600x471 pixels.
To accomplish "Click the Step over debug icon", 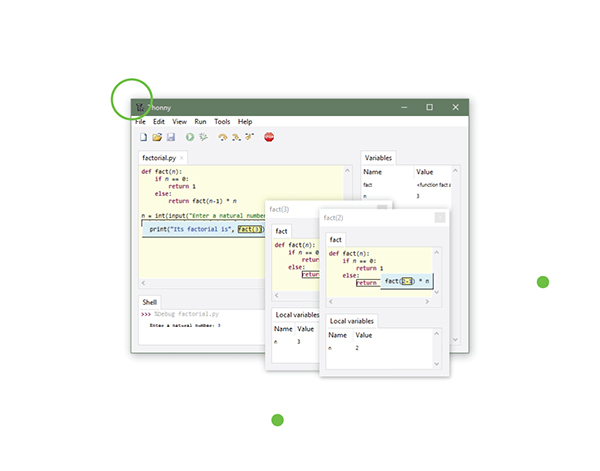I will (223, 136).
